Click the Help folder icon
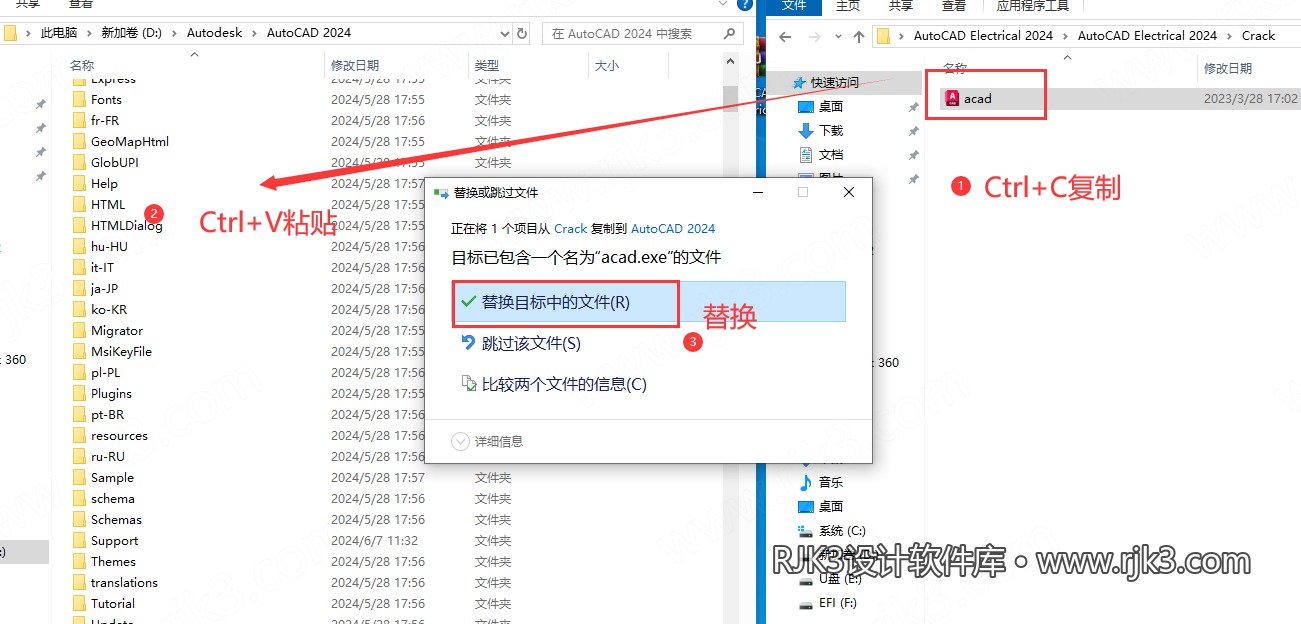The height and width of the screenshot is (624, 1301). [x=79, y=183]
